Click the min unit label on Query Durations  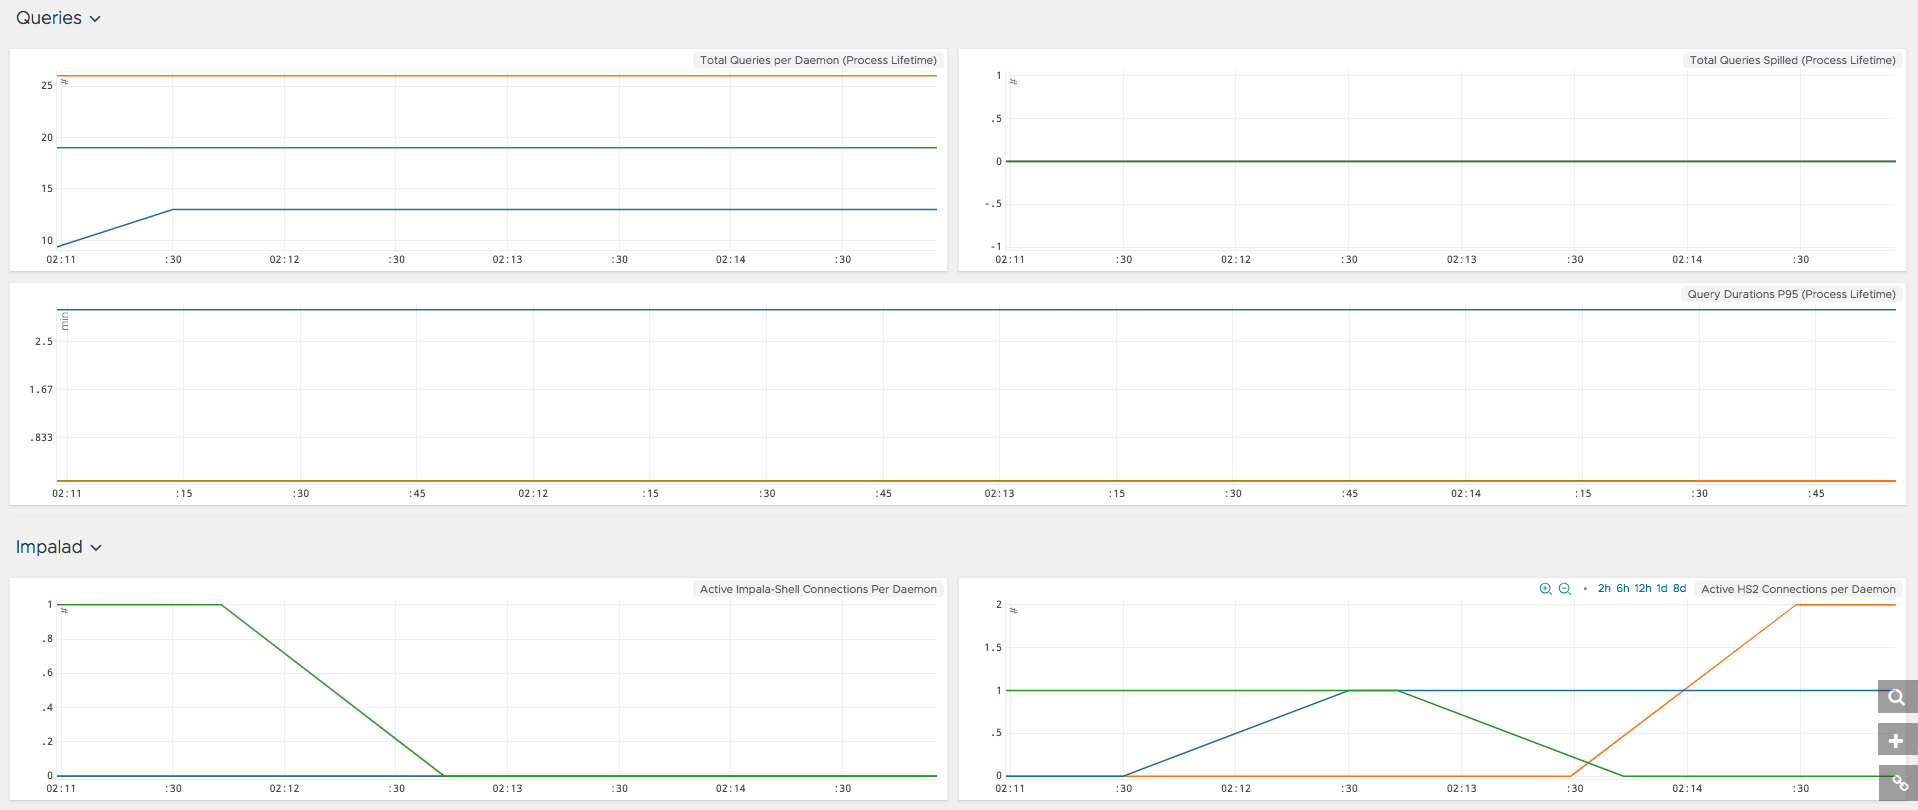click(x=65, y=321)
